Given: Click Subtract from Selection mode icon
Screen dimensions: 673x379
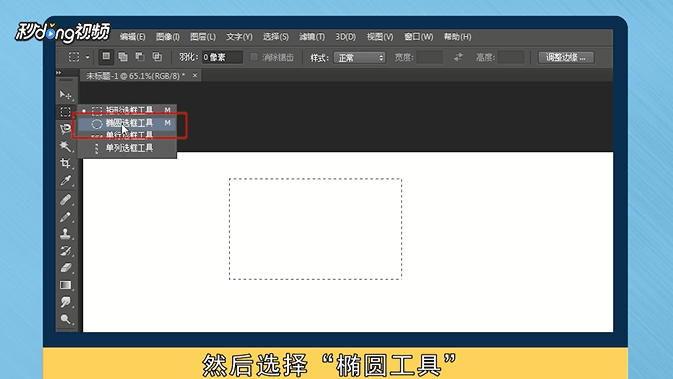Looking at the screenshot, I should (x=140, y=57).
